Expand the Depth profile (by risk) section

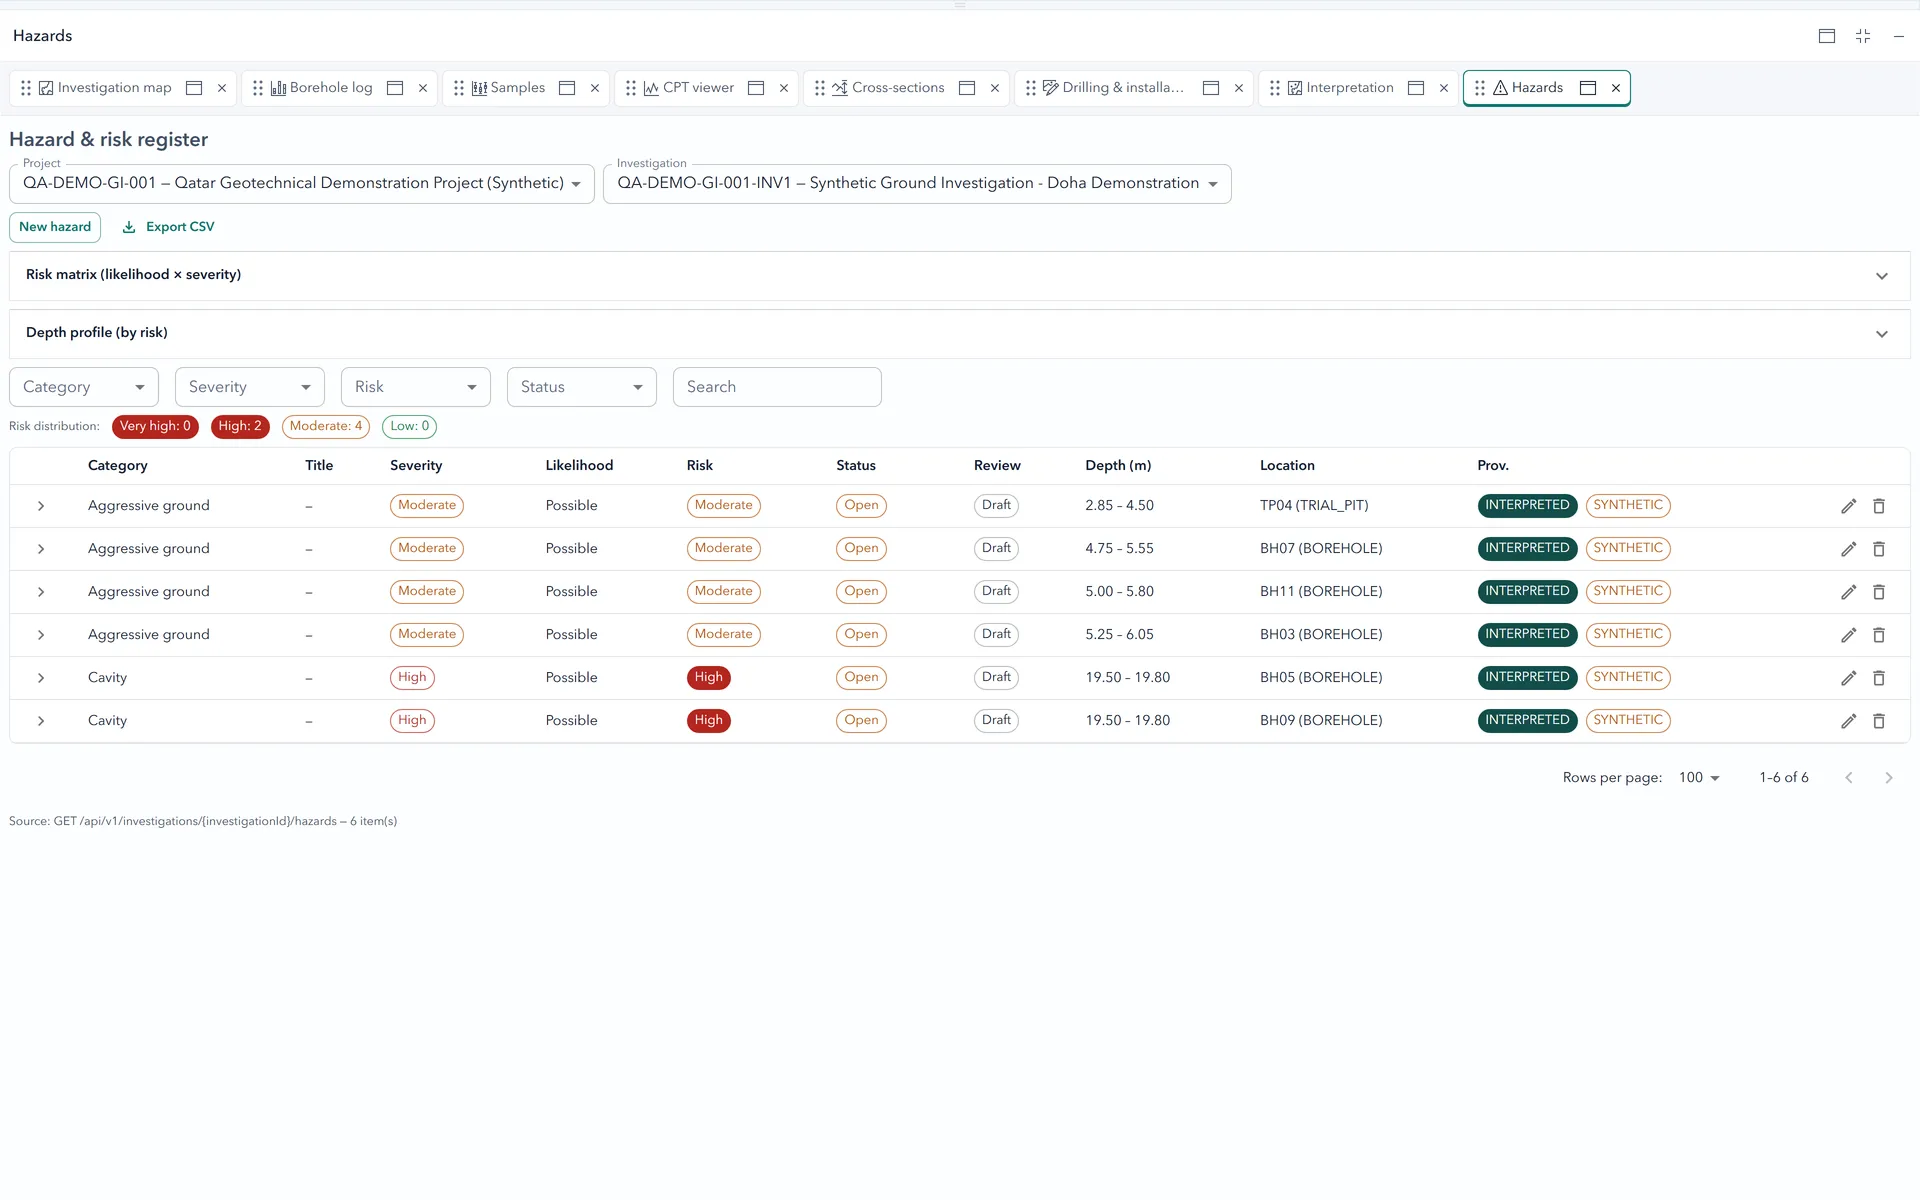coord(960,333)
